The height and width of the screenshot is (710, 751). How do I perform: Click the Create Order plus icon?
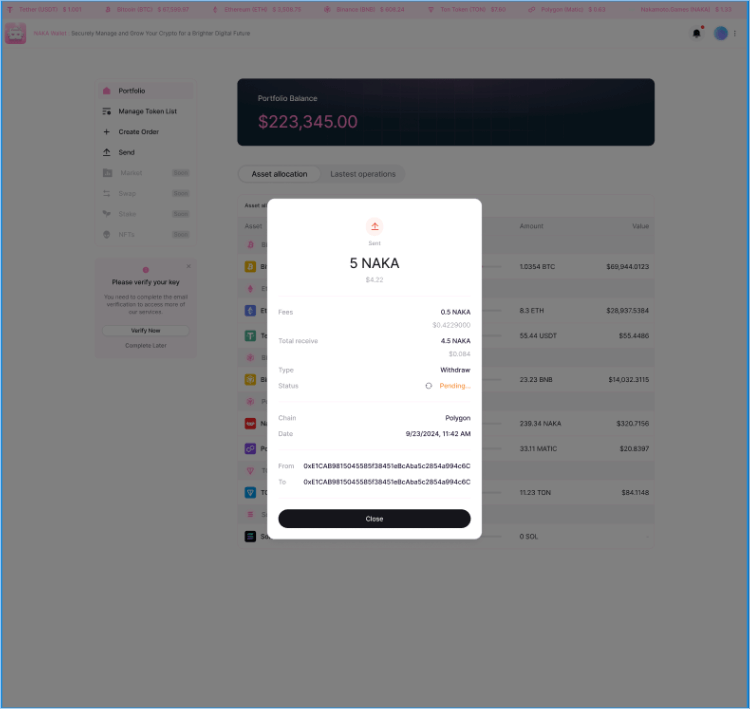(107, 132)
